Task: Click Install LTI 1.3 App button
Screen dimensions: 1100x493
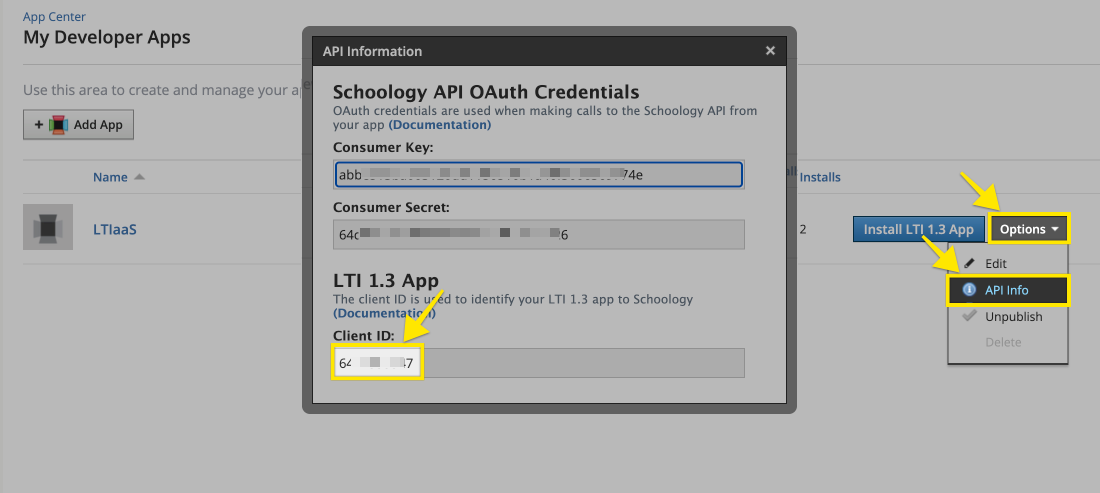Action: [x=918, y=229]
